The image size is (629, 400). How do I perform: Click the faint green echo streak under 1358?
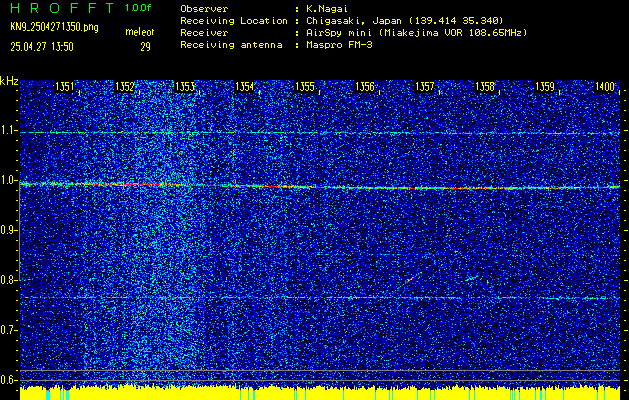472,278
